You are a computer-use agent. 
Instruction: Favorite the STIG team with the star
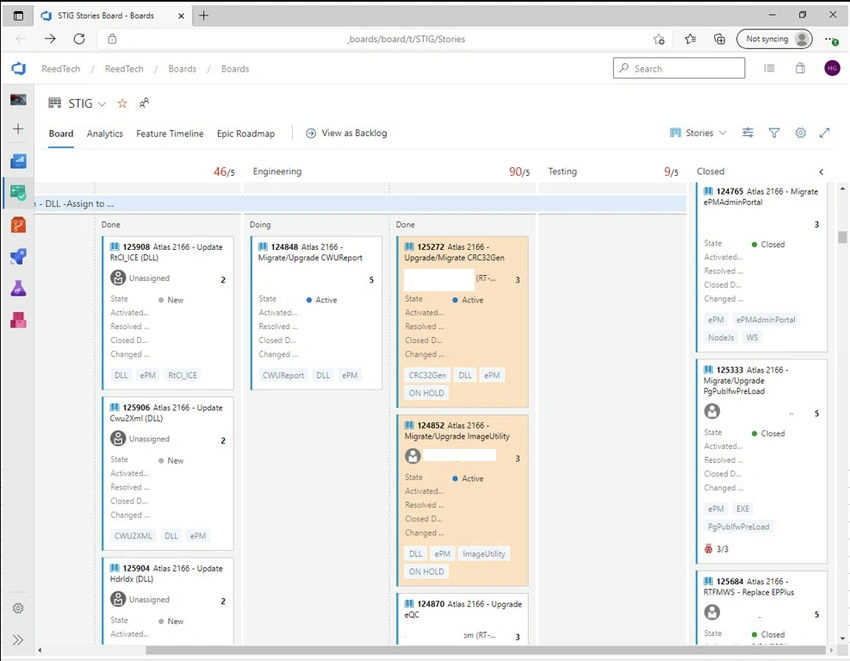[x=123, y=103]
